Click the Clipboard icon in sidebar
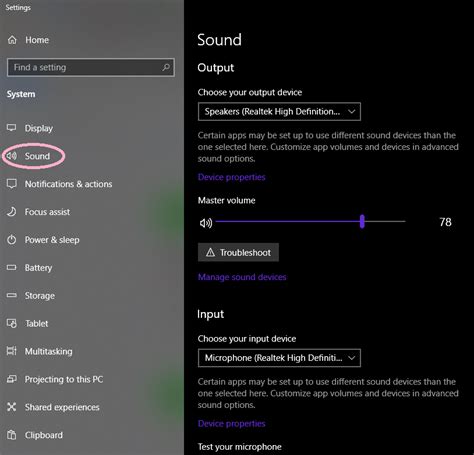Image resolution: width=474 pixels, height=455 pixels. [x=12, y=435]
